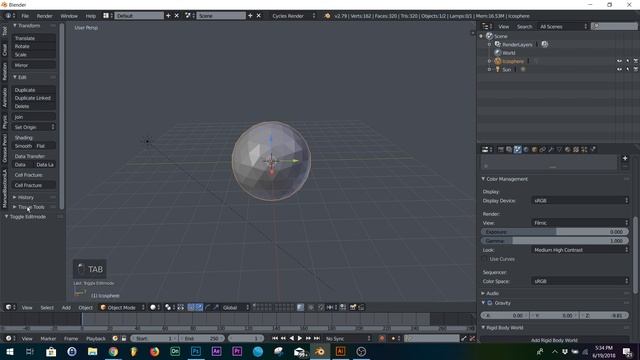Select the active Scene properties tab icon
The image size is (640, 360).
click(518, 149)
